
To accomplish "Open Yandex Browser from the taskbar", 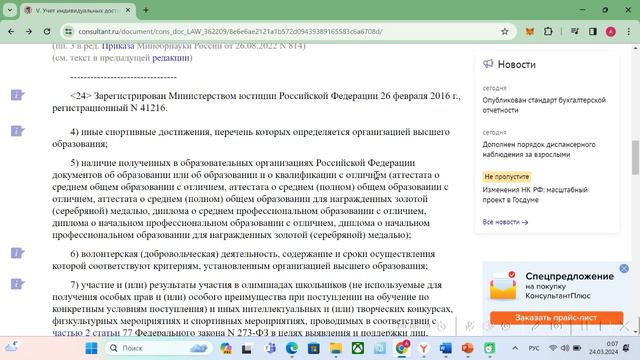I will tap(424, 348).
